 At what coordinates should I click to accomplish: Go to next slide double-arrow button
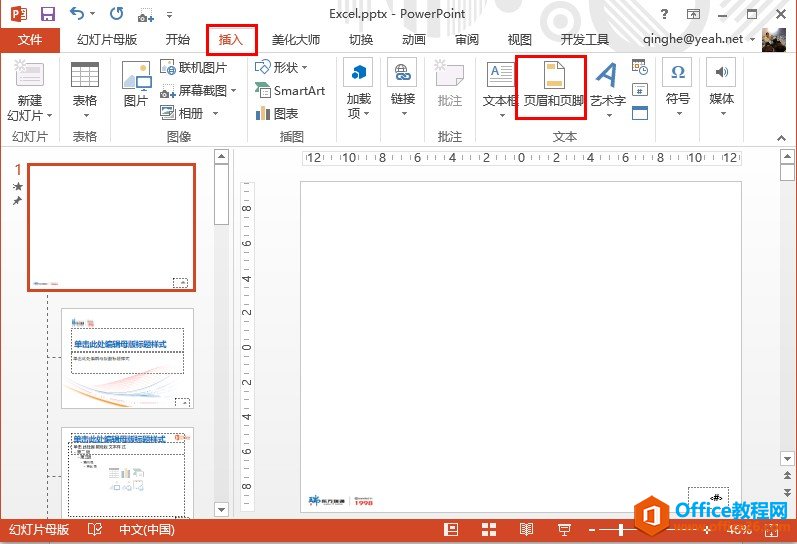point(787,493)
